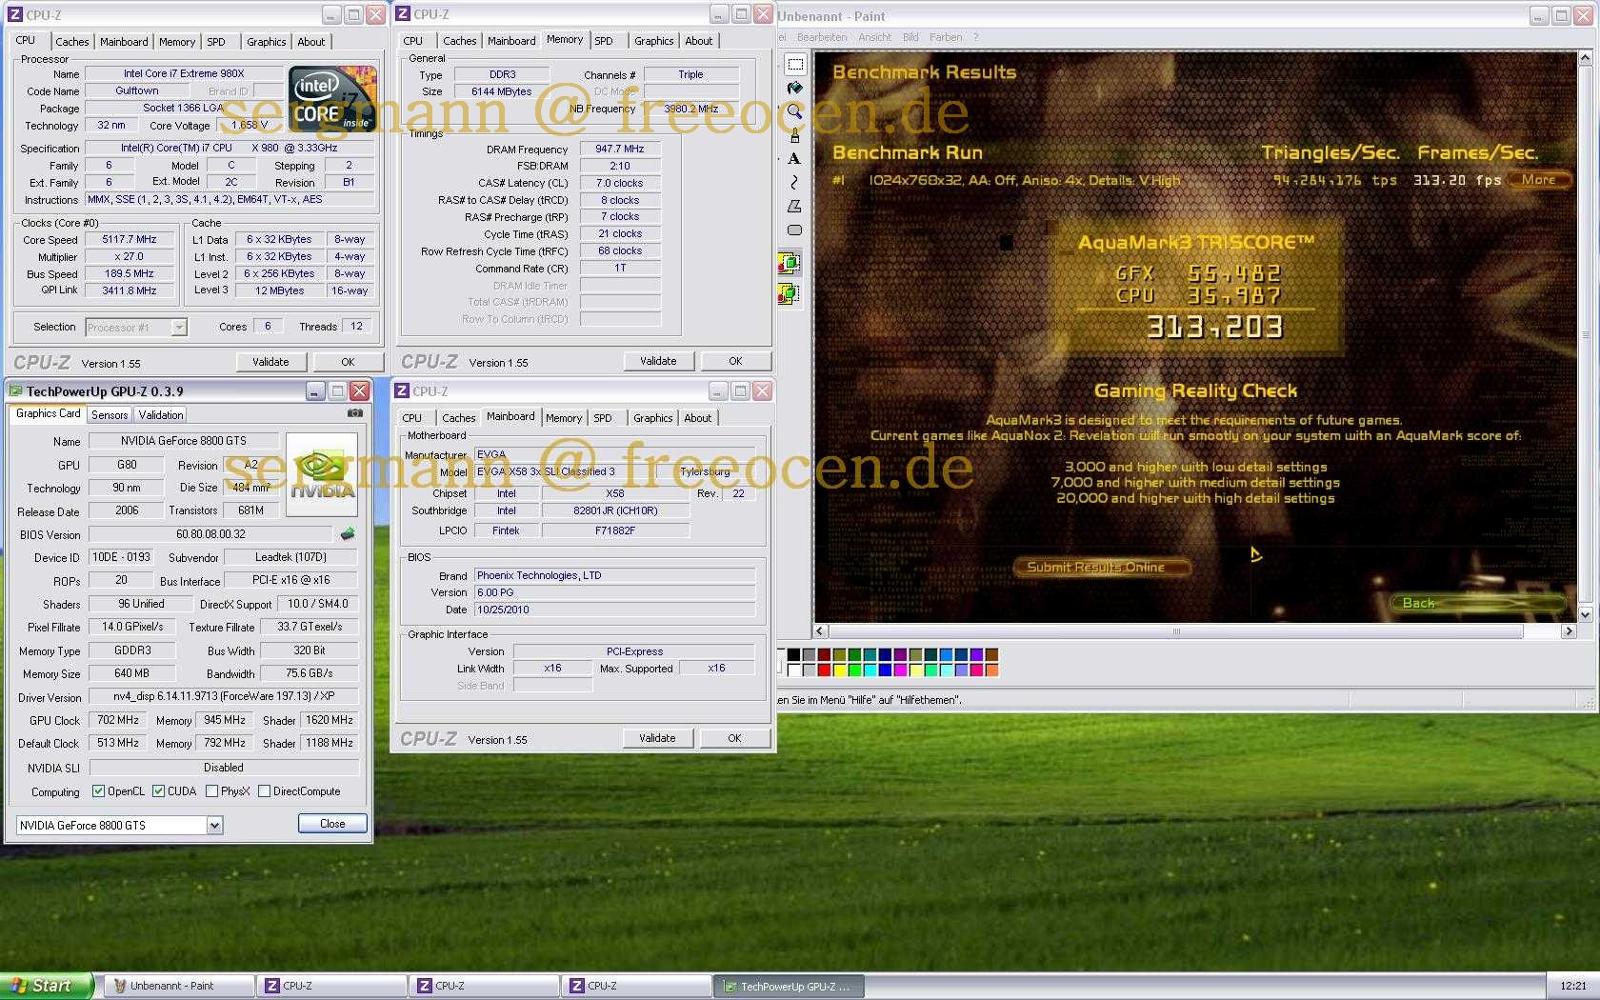This screenshot has height=1000, width=1600.
Task: Click the Intel Core i7 logo in CPU-Z
Action: [x=332, y=98]
